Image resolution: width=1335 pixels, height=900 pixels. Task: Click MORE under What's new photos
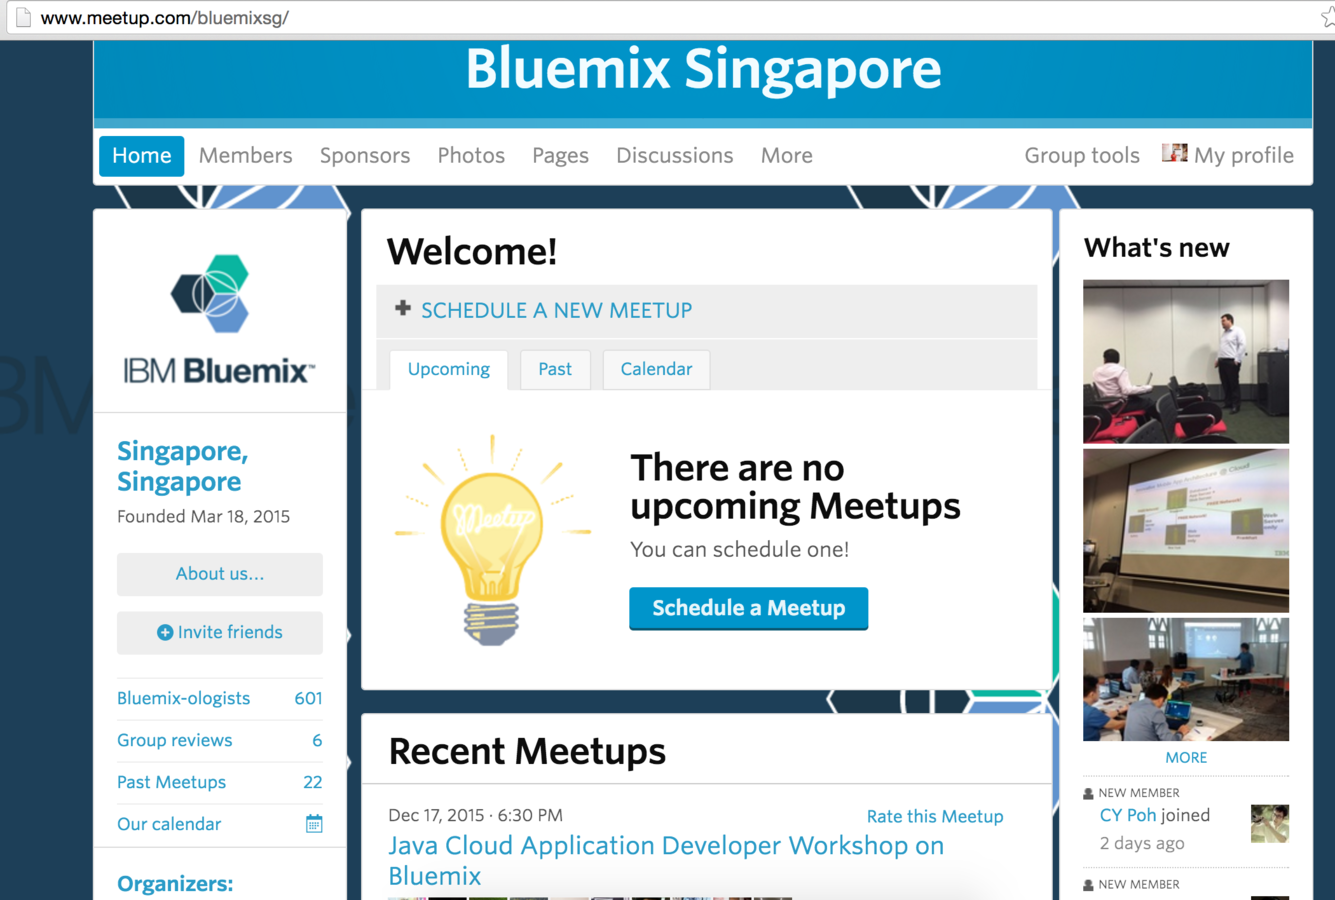pyautogui.click(x=1186, y=757)
